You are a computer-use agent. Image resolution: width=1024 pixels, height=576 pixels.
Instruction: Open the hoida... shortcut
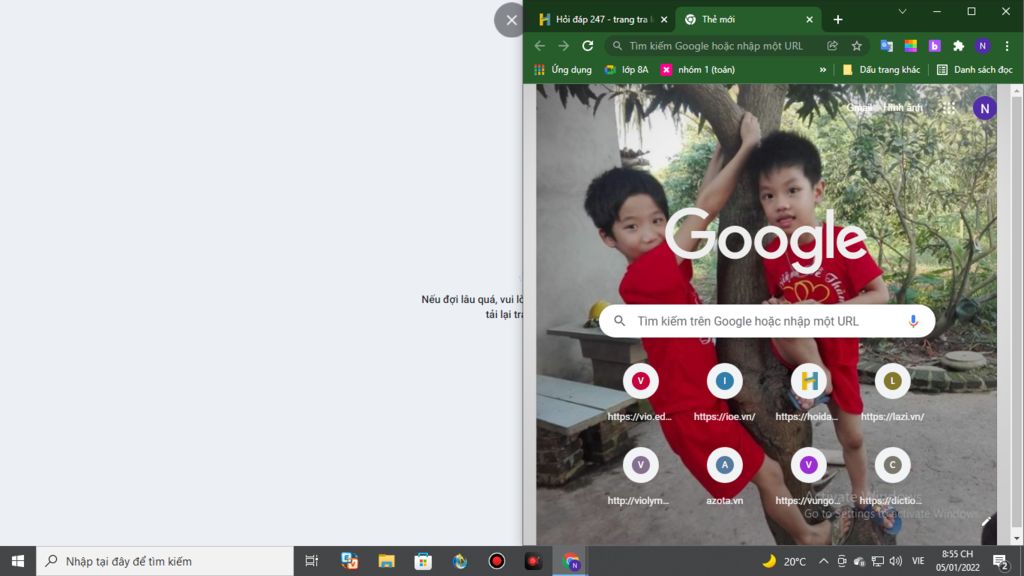click(808, 394)
